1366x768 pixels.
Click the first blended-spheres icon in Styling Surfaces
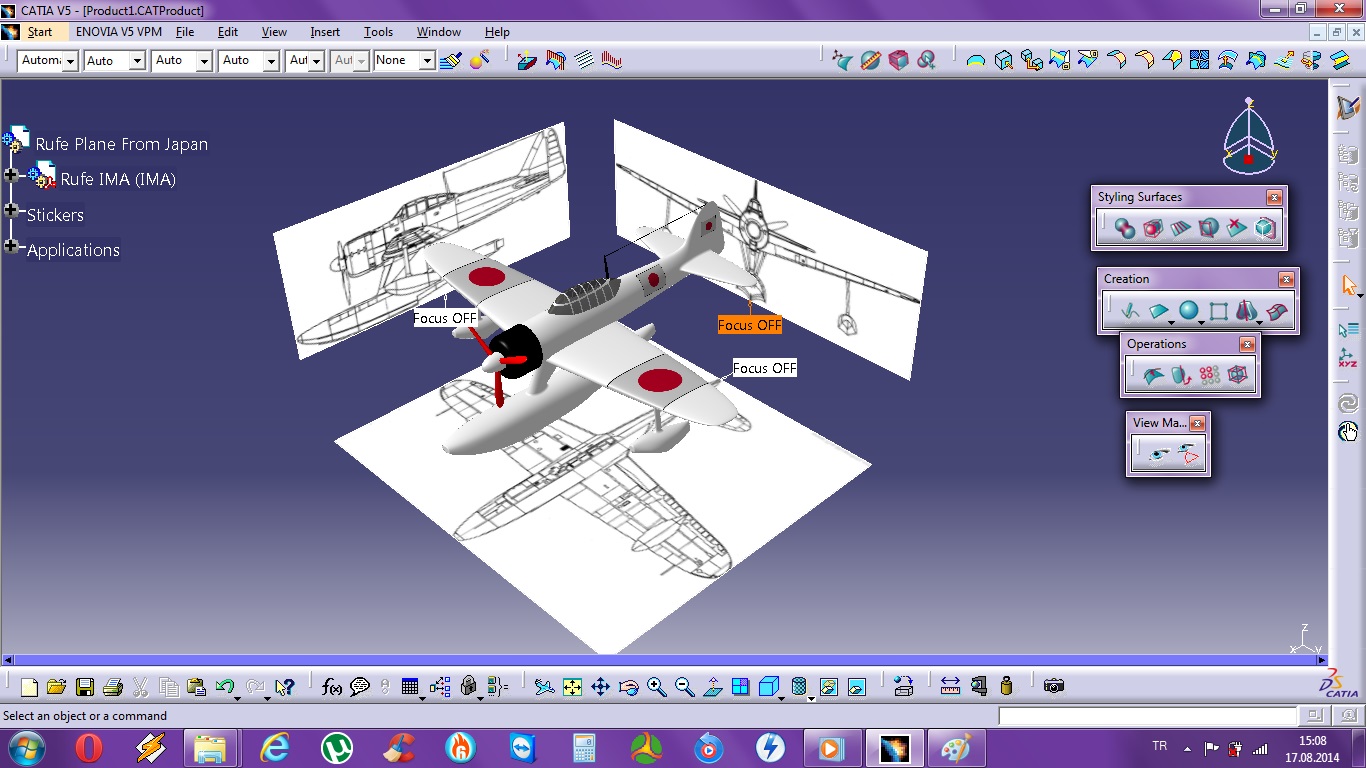[1125, 229]
